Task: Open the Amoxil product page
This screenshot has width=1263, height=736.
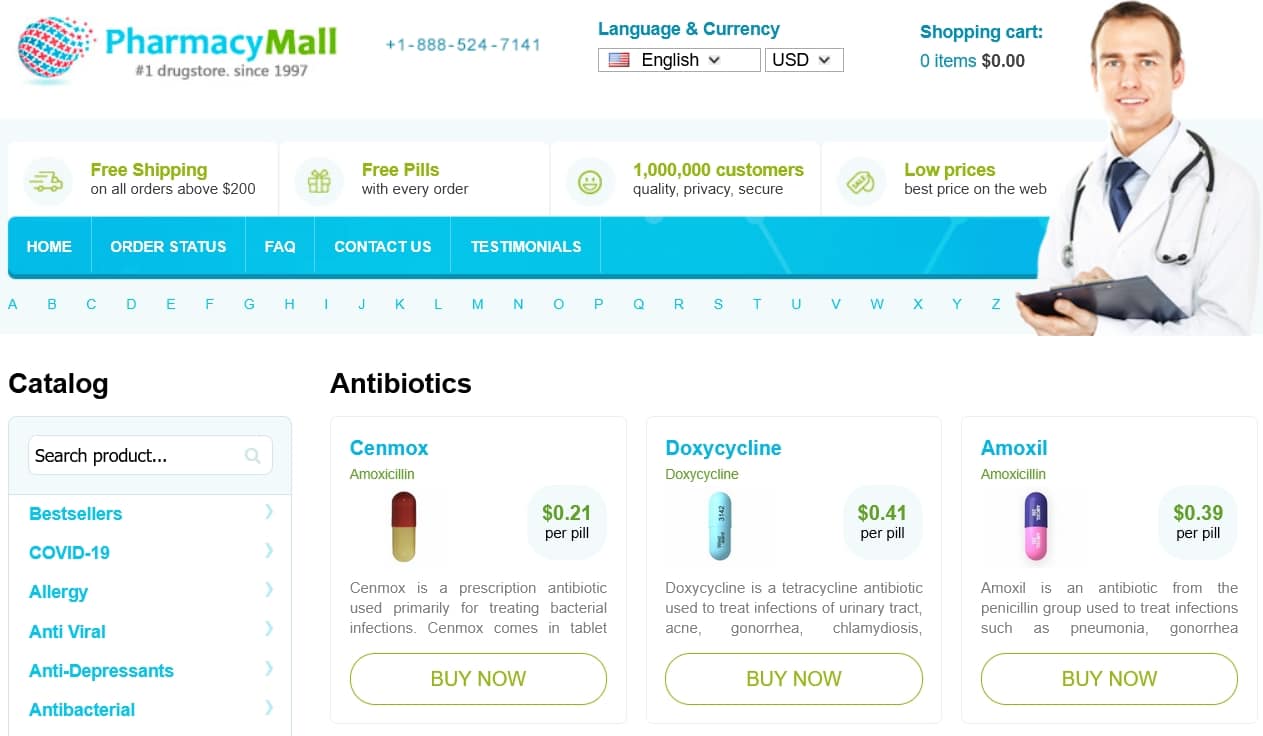Action: [x=1013, y=448]
